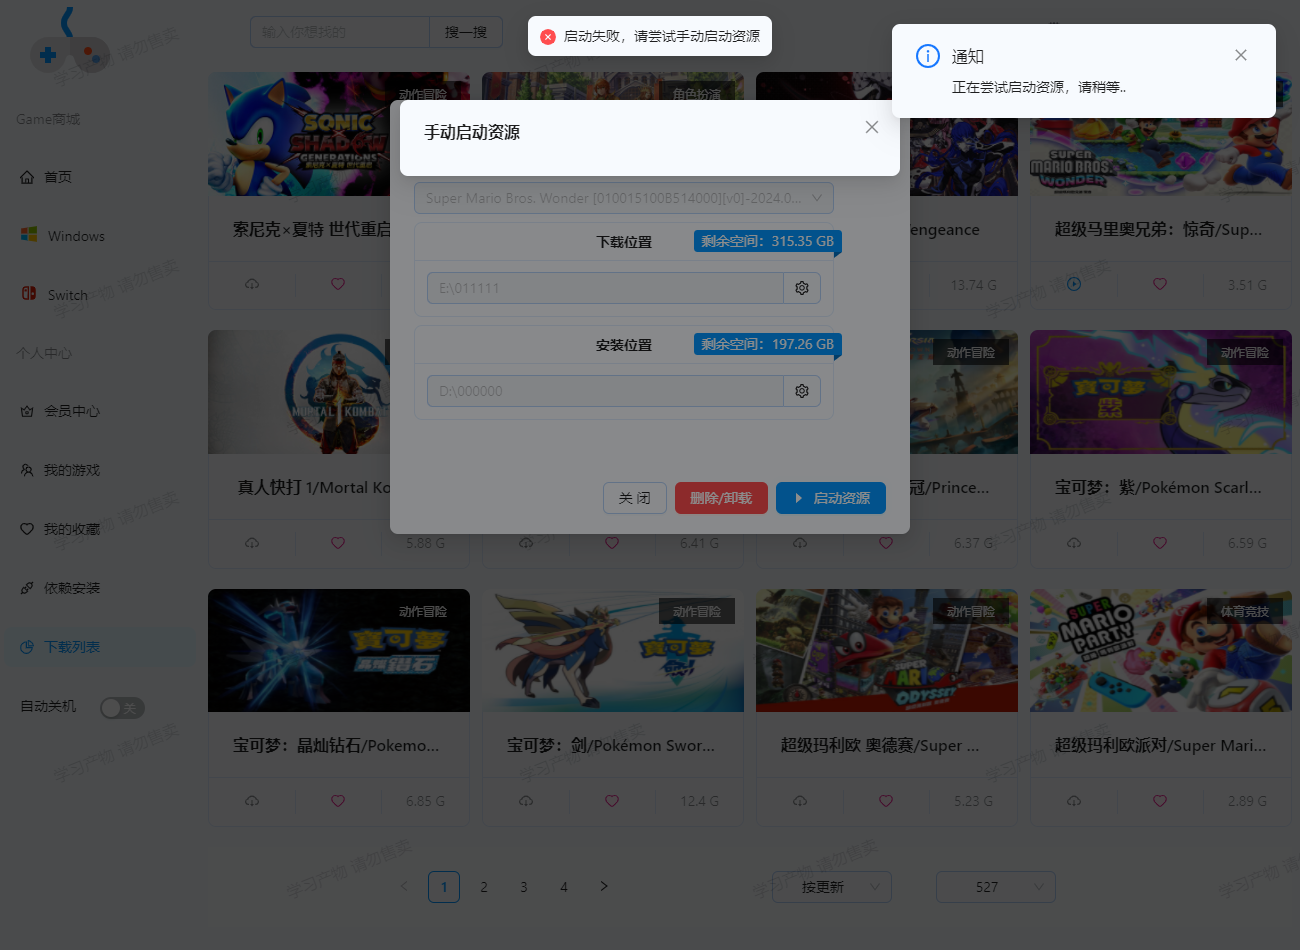Screen dimensions: 1300x950
Task: Open the 按更新 sort dropdown
Action: click(x=832, y=887)
